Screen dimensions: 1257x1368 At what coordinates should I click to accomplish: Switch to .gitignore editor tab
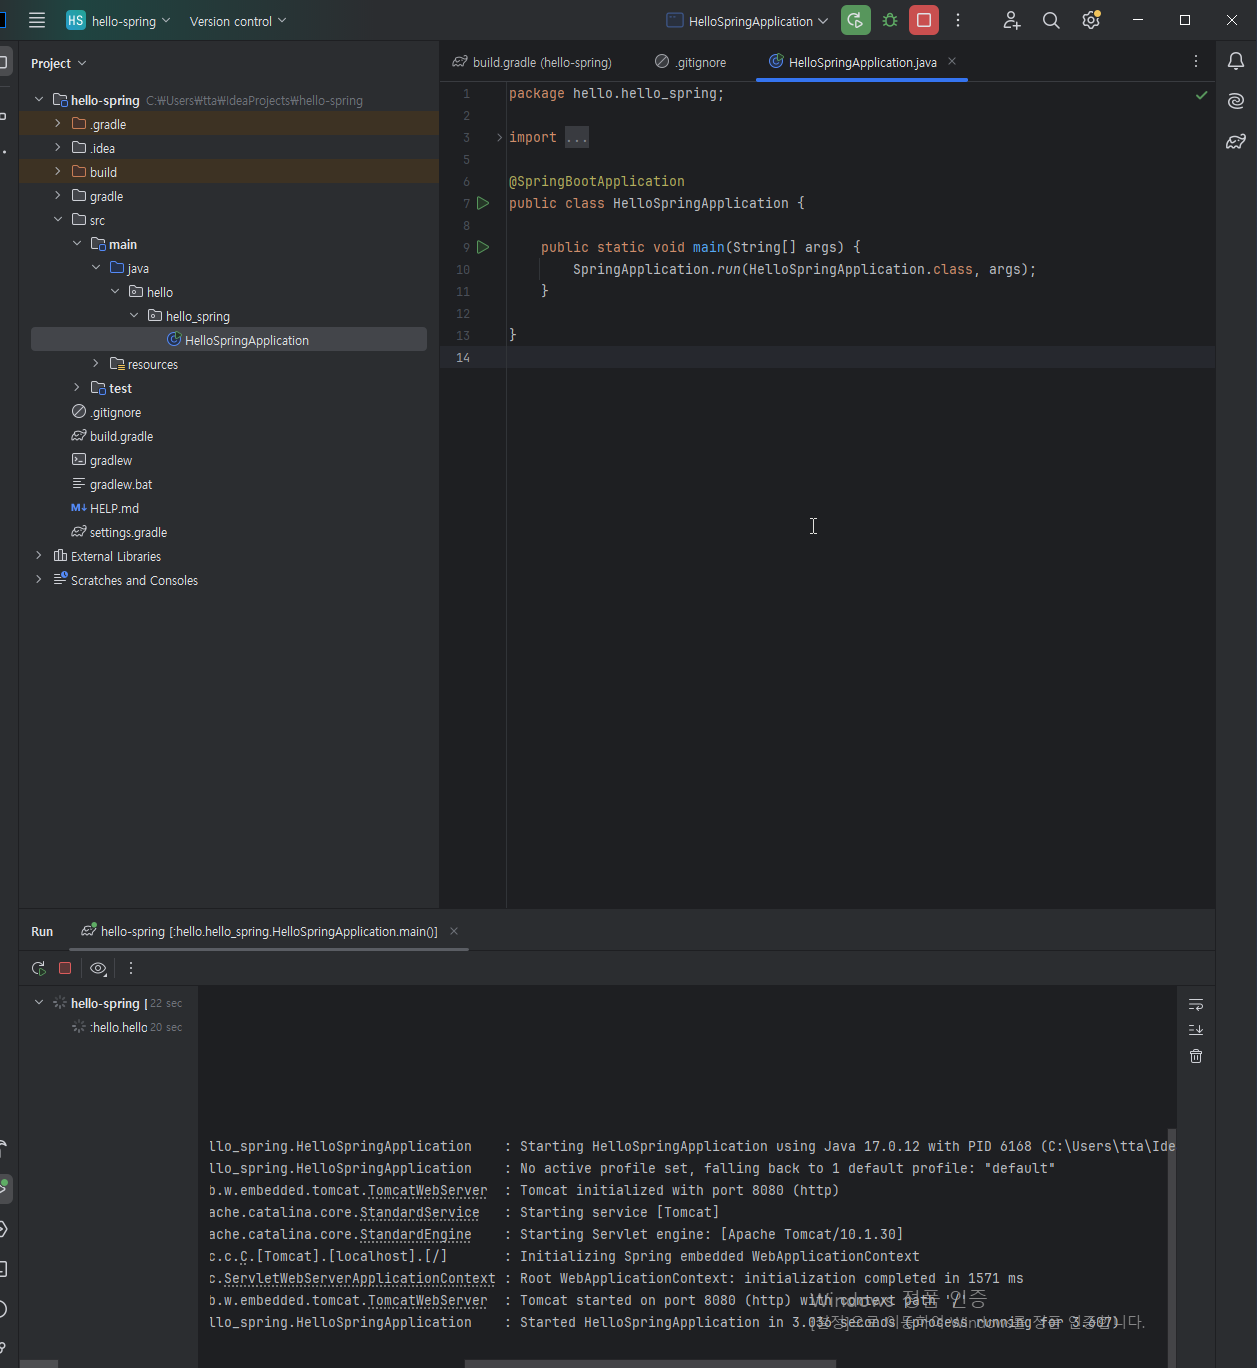tap(691, 62)
